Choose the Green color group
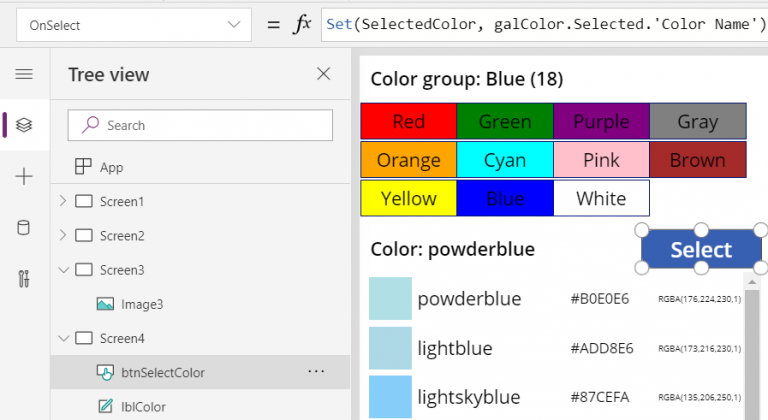Image resolution: width=768 pixels, height=420 pixels. coord(505,121)
